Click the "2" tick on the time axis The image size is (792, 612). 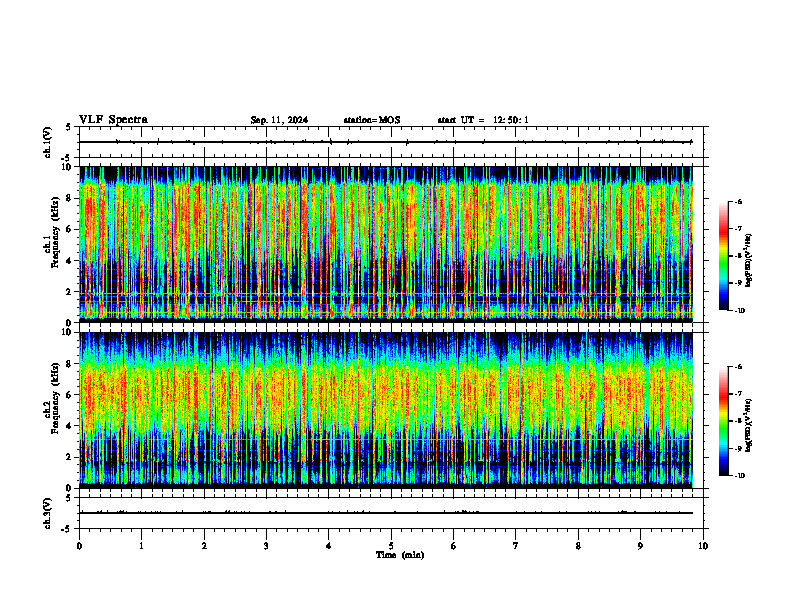click(204, 546)
